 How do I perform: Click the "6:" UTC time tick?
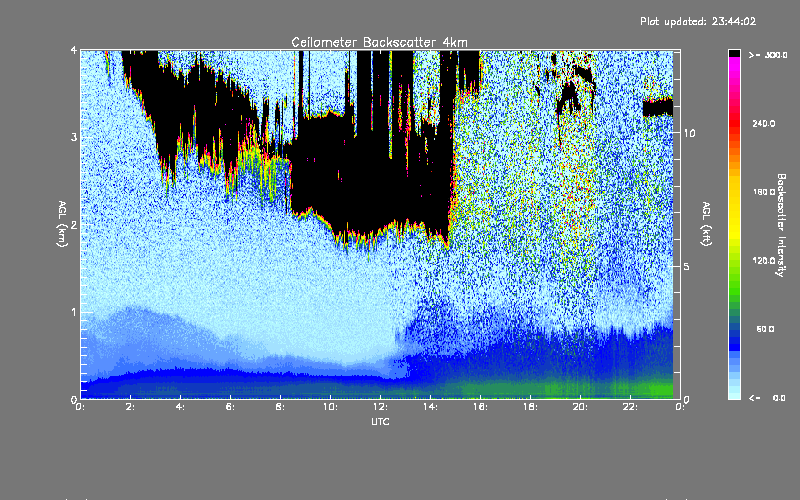(231, 407)
